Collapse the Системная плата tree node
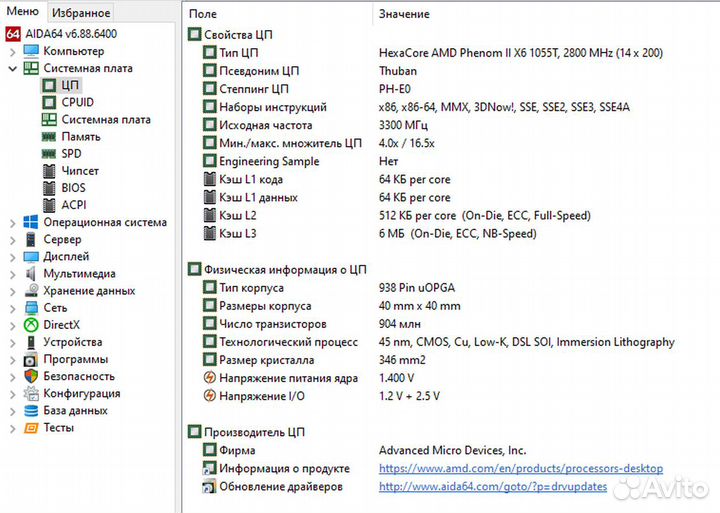The image size is (720, 513). pyautogui.click(x=12, y=69)
